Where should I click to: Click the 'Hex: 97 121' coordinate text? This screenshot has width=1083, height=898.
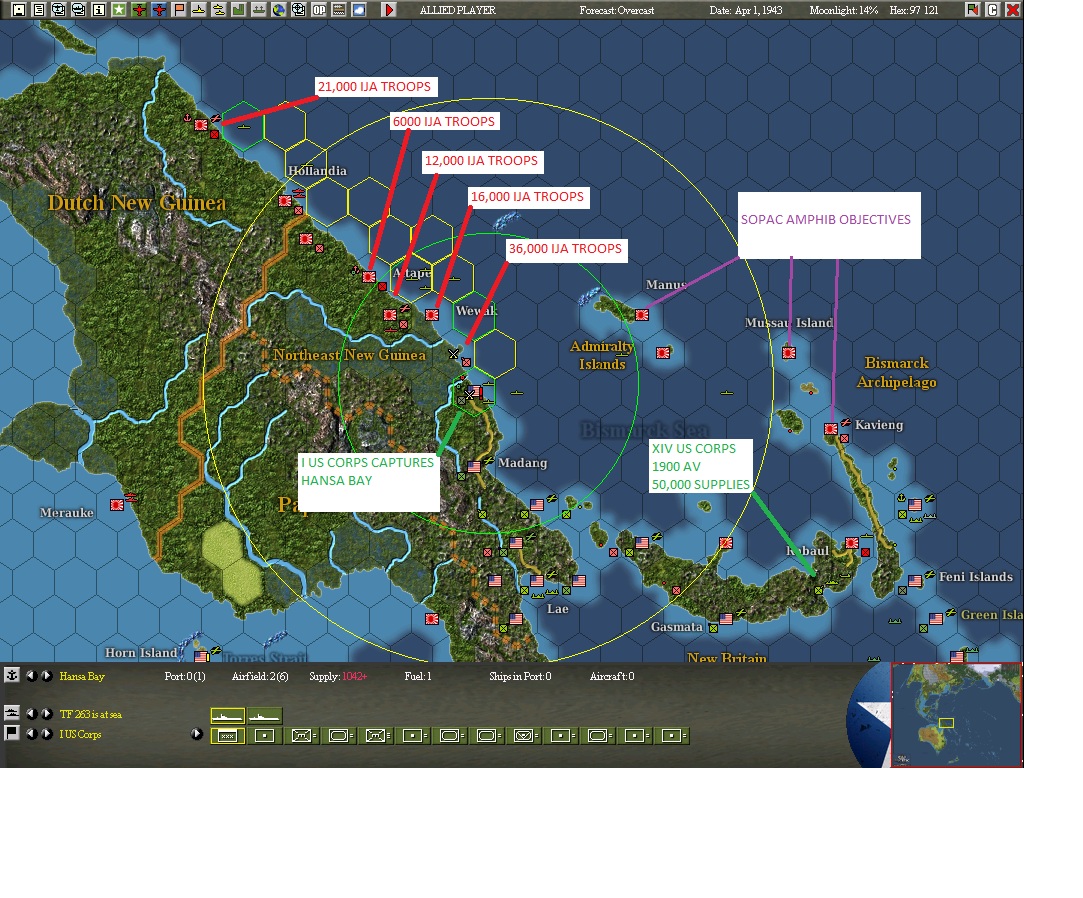click(914, 10)
